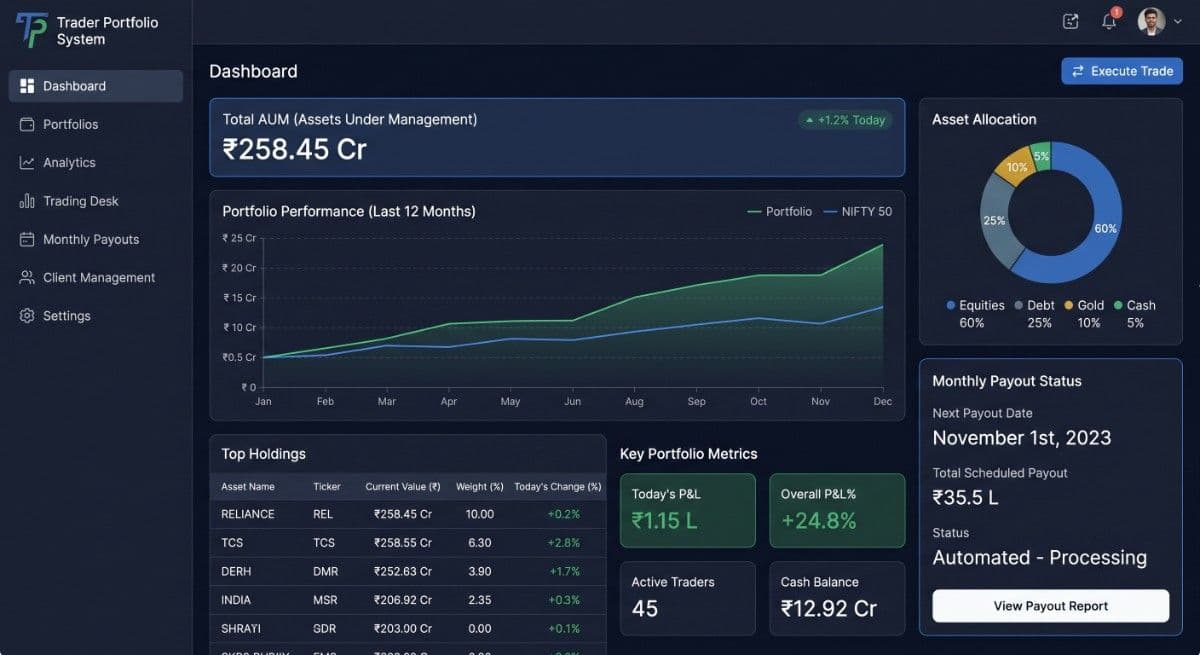
Task: Sort by Asset Name column header
Action: click(248, 487)
